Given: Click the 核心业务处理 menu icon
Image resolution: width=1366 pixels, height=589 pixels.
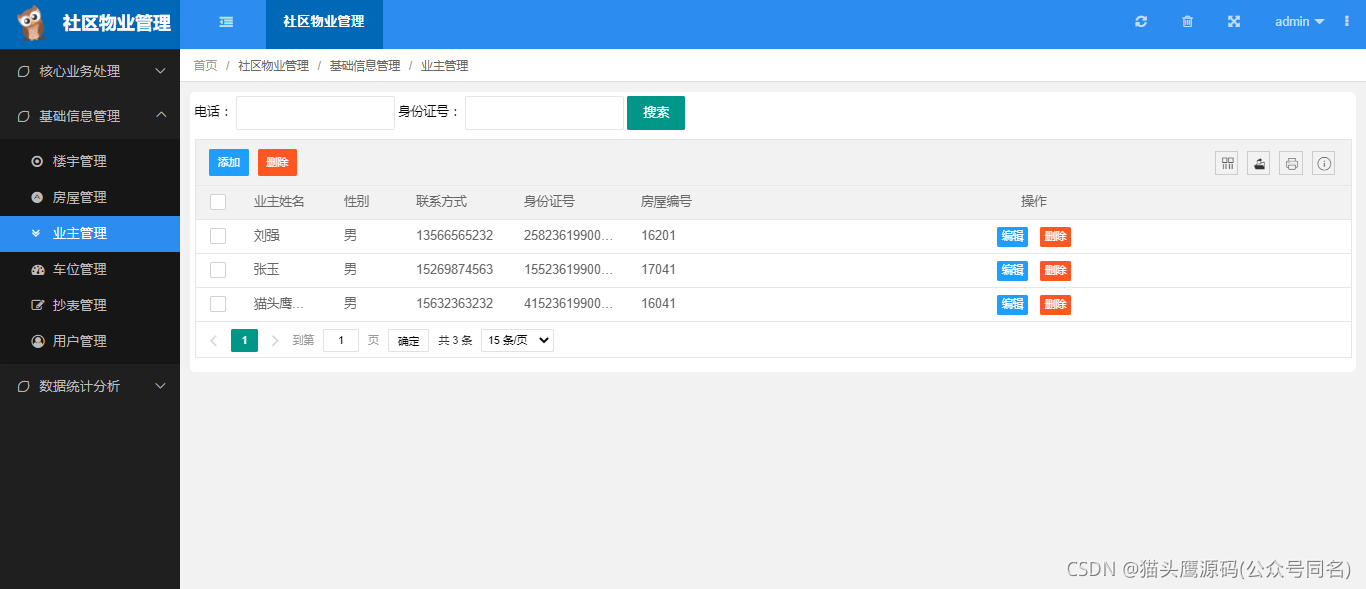Looking at the screenshot, I should (x=24, y=71).
